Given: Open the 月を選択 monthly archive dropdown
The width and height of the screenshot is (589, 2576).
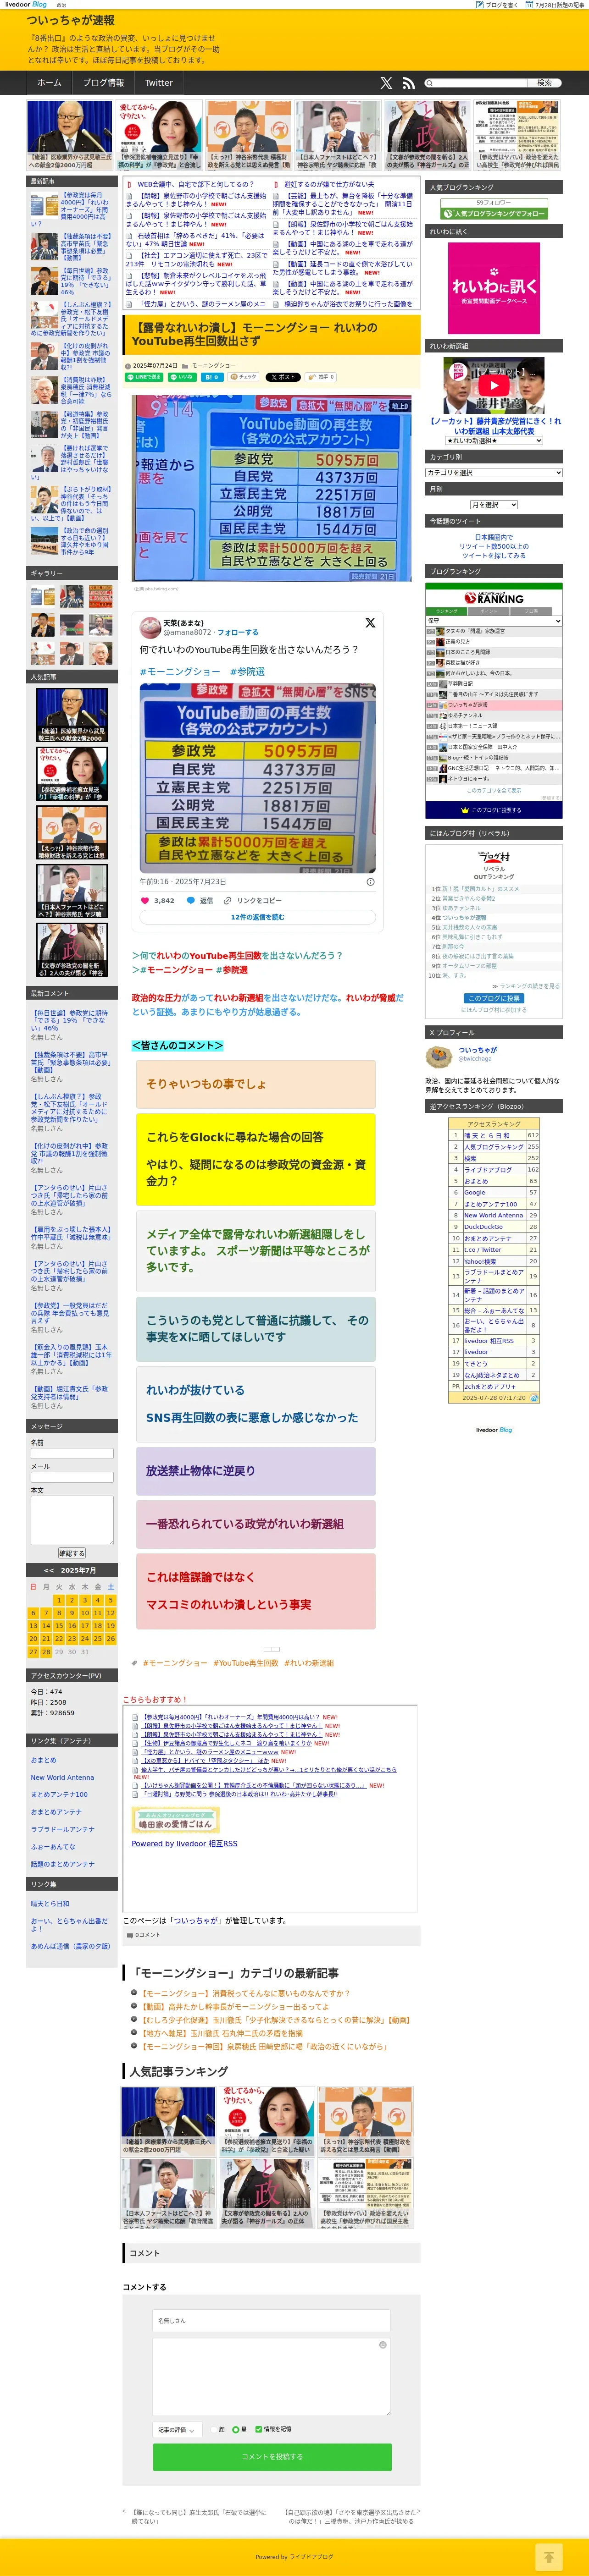Looking at the screenshot, I should (x=494, y=505).
